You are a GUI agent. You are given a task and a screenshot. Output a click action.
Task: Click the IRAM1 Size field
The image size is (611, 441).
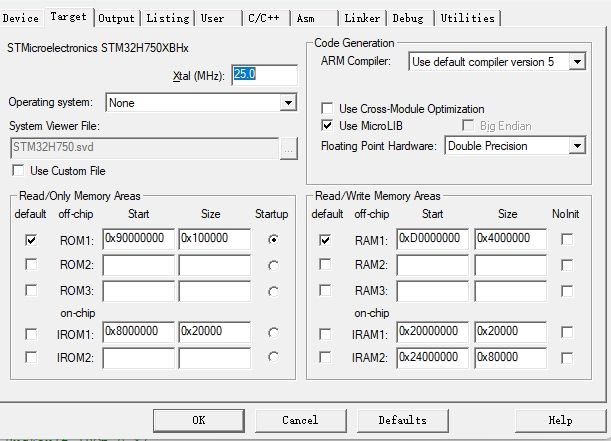pos(510,332)
